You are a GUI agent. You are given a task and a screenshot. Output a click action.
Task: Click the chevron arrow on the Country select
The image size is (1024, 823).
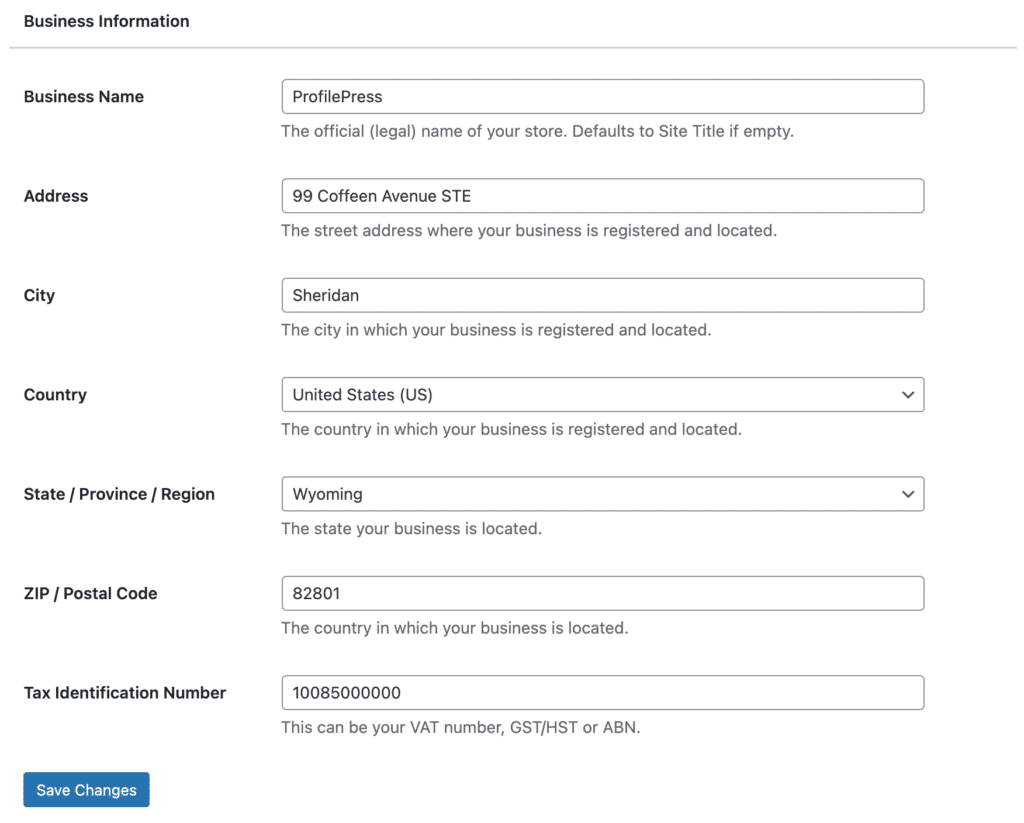pyautogui.click(x=907, y=395)
